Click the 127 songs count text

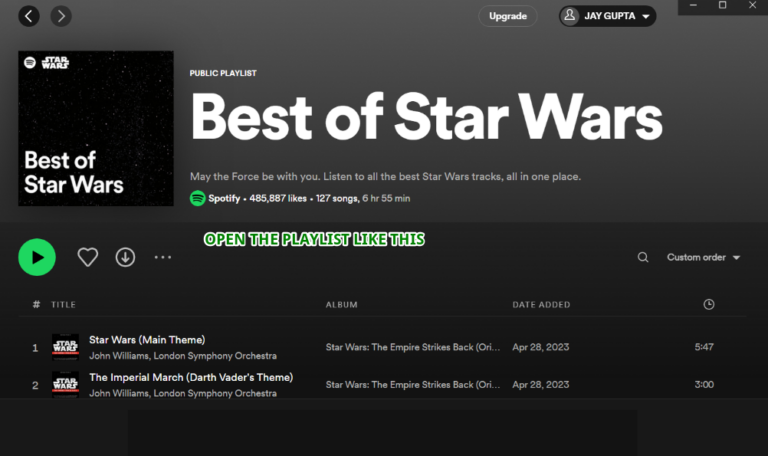point(337,198)
